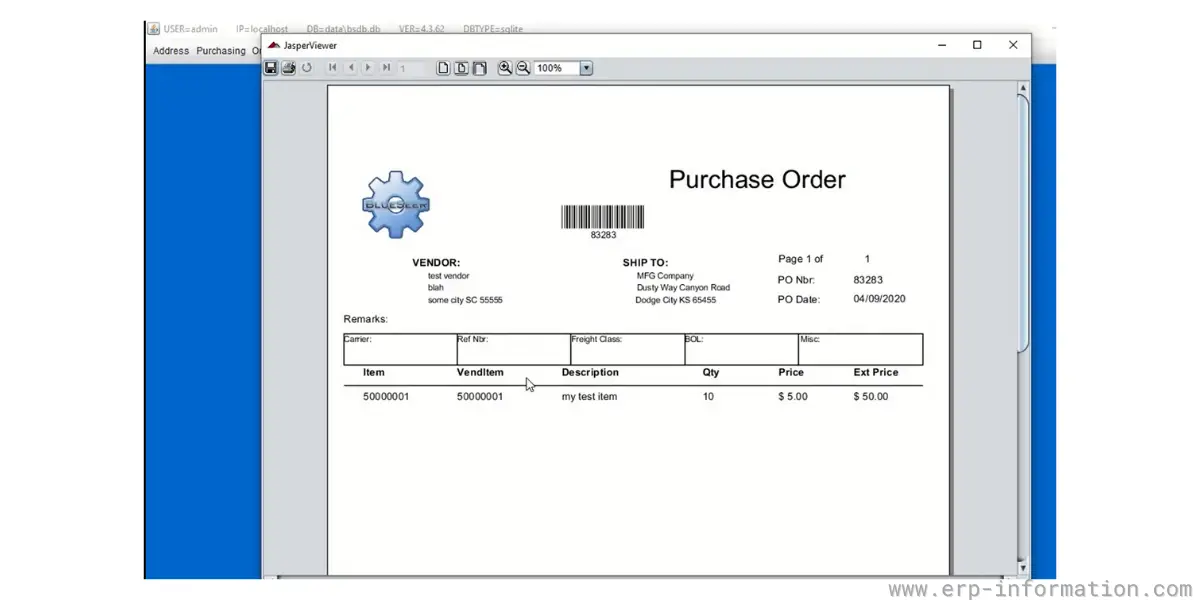Click 'Dusty Way Canyon Road' address line
Viewport: 1200px width, 600px height.
point(683,288)
